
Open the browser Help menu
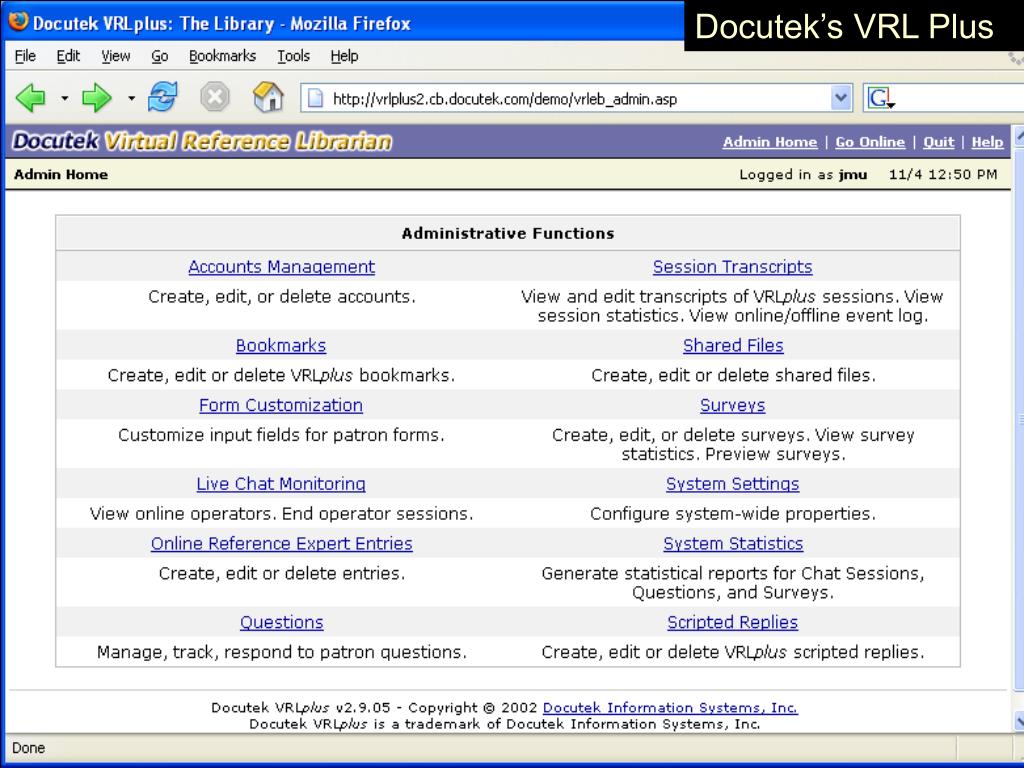point(344,56)
